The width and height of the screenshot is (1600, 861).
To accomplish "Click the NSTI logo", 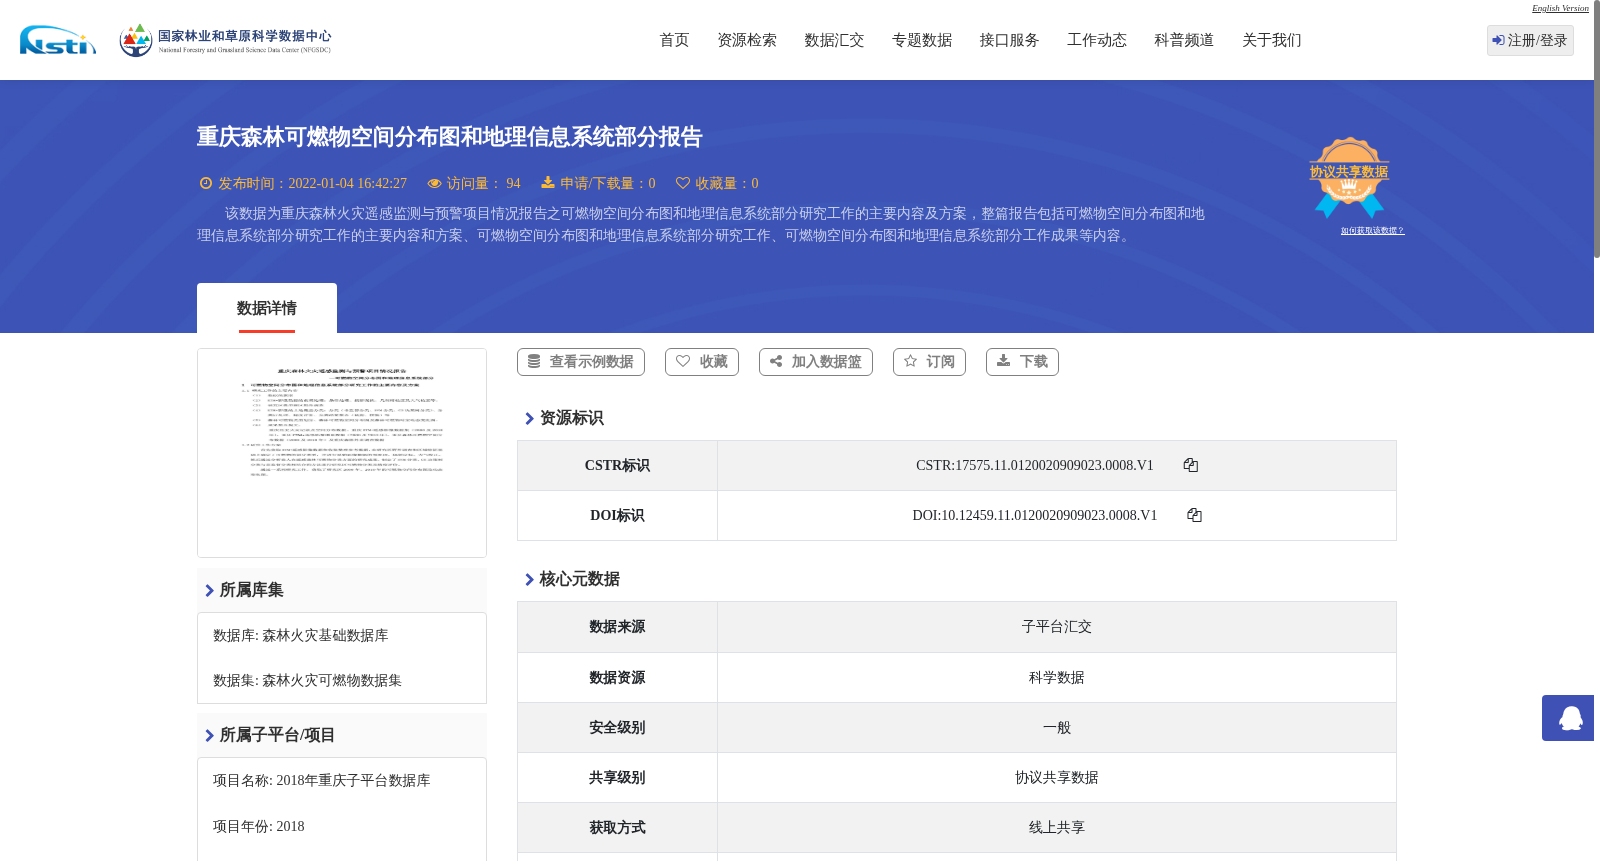I will click(58, 40).
